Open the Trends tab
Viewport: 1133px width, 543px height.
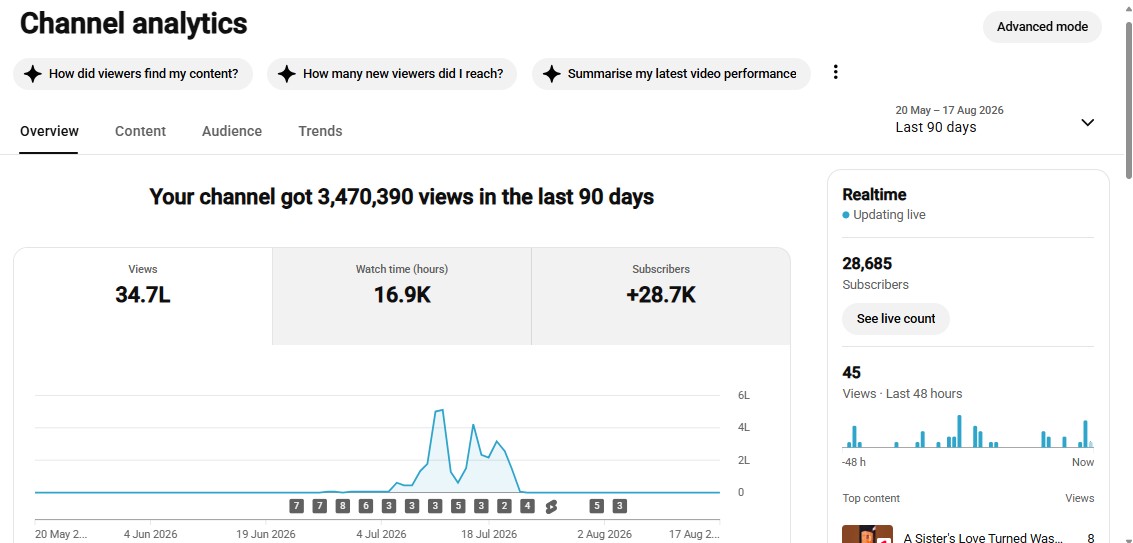[320, 131]
